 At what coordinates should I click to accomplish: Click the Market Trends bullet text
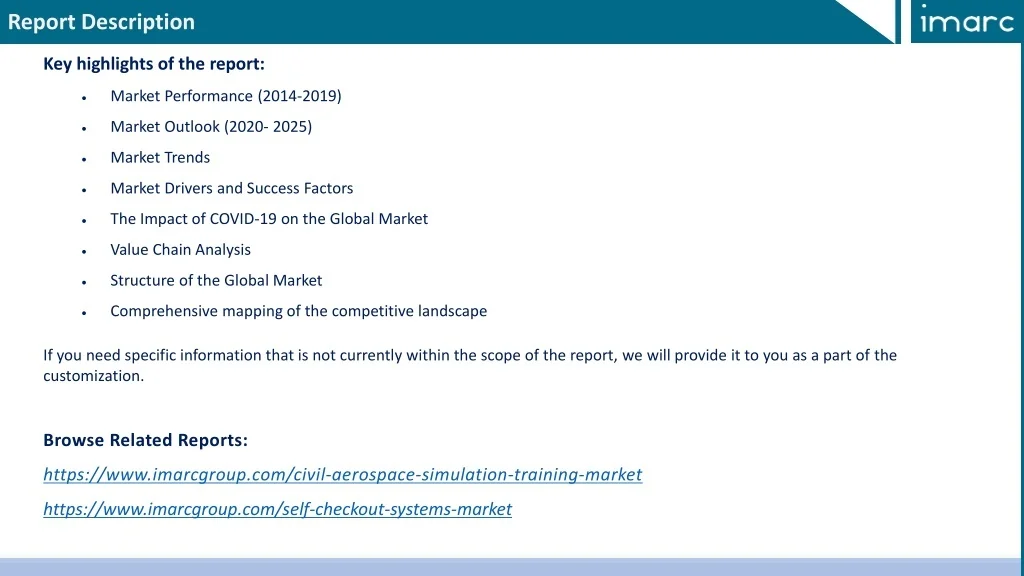coord(160,157)
